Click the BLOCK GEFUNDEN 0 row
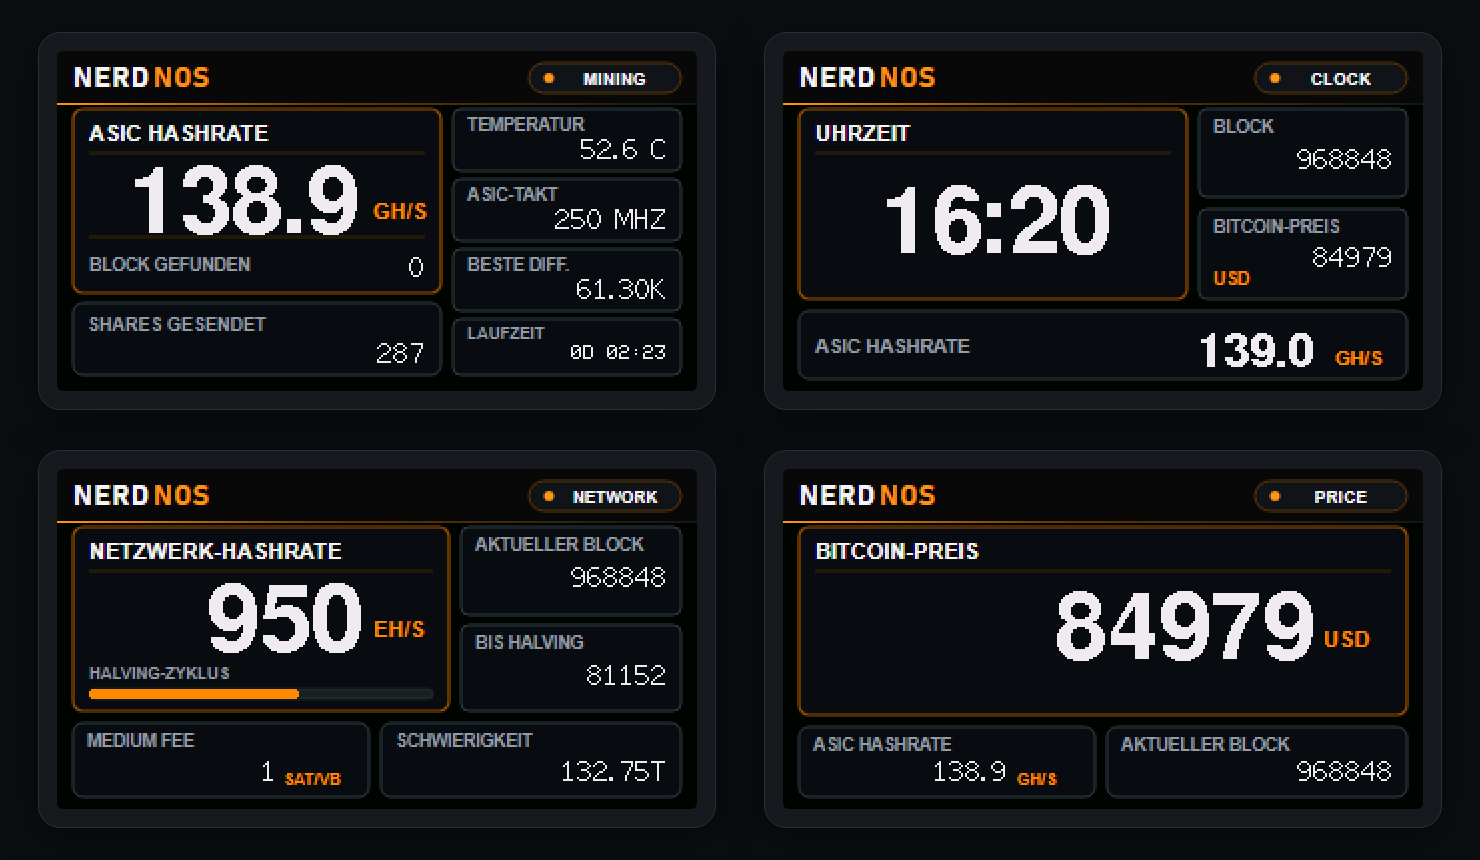Viewport: 1480px width, 860px height. (x=257, y=265)
